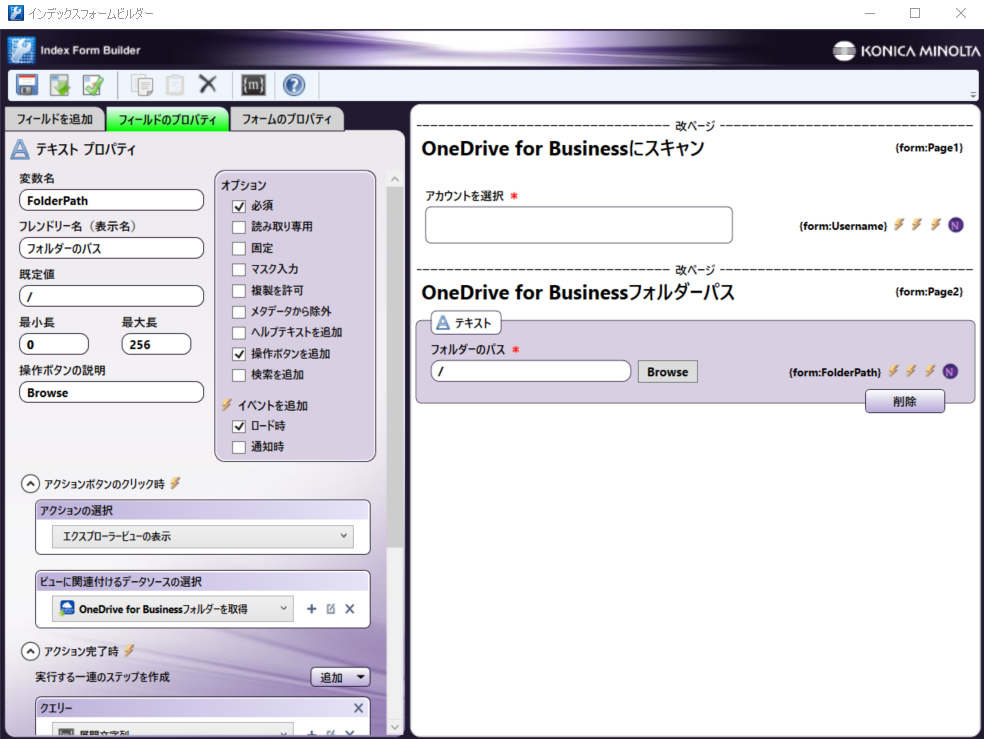Close the クエリー step with its X
Screen dimensions: 984x739
point(358,708)
